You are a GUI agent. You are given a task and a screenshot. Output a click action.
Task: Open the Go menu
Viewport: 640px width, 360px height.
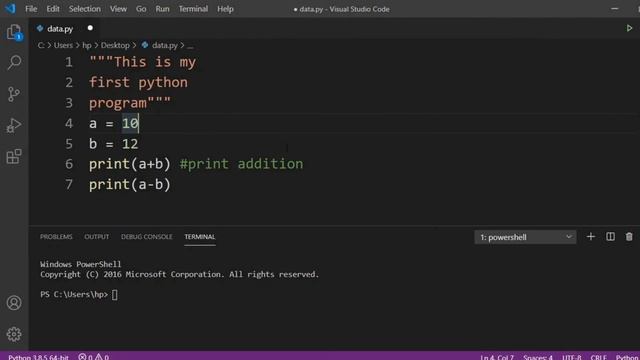click(141, 9)
